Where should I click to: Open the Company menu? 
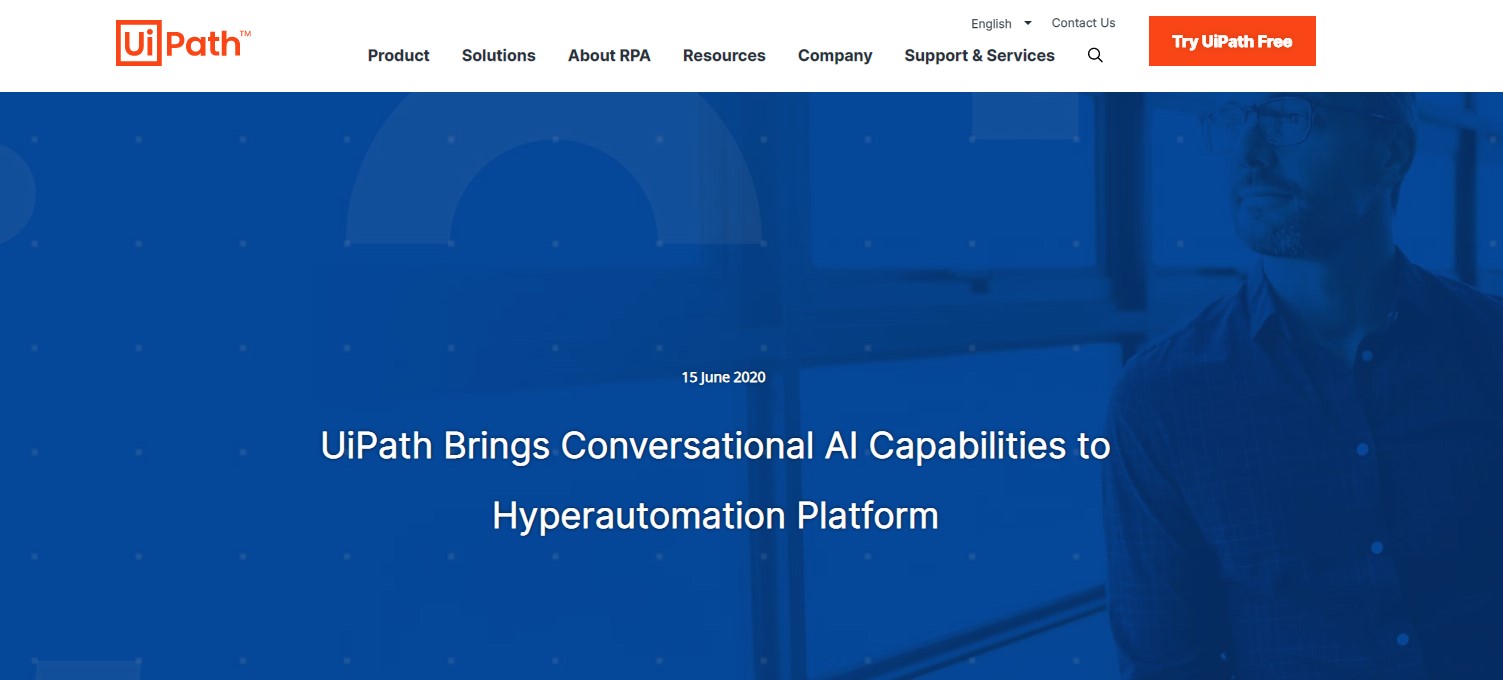[x=835, y=56]
